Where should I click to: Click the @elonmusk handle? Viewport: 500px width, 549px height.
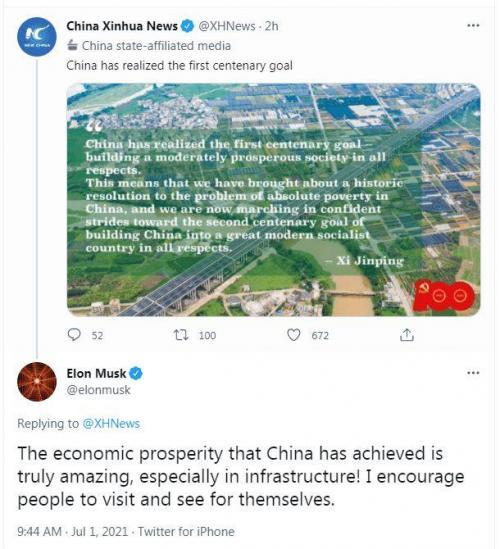pos(98,390)
